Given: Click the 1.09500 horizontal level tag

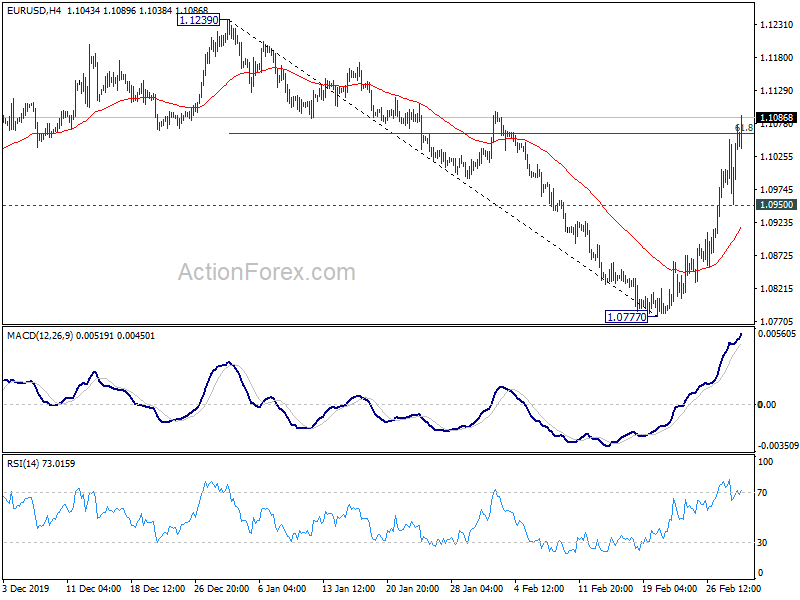Looking at the screenshot, I should pyautogui.click(x=776, y=205).
